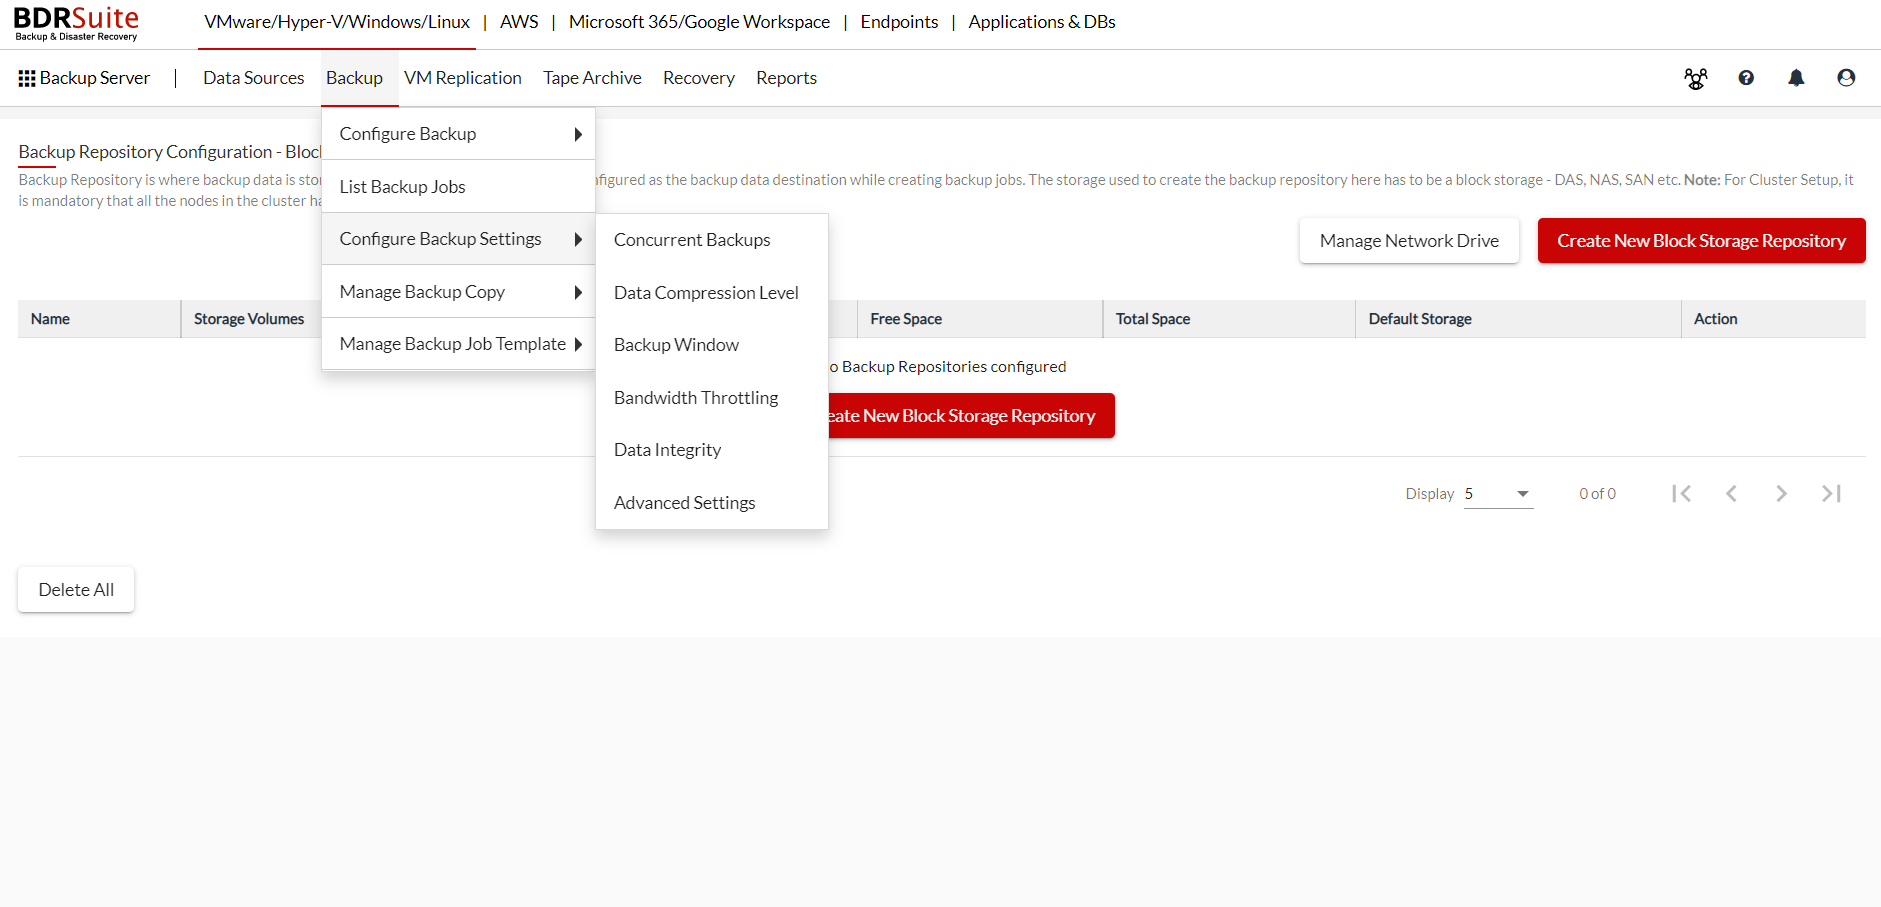Image resolution: width=1881 pixels, height=907 pixels.
Task: Select Configure Backup Settings menu entry
Action: (458, 239)
